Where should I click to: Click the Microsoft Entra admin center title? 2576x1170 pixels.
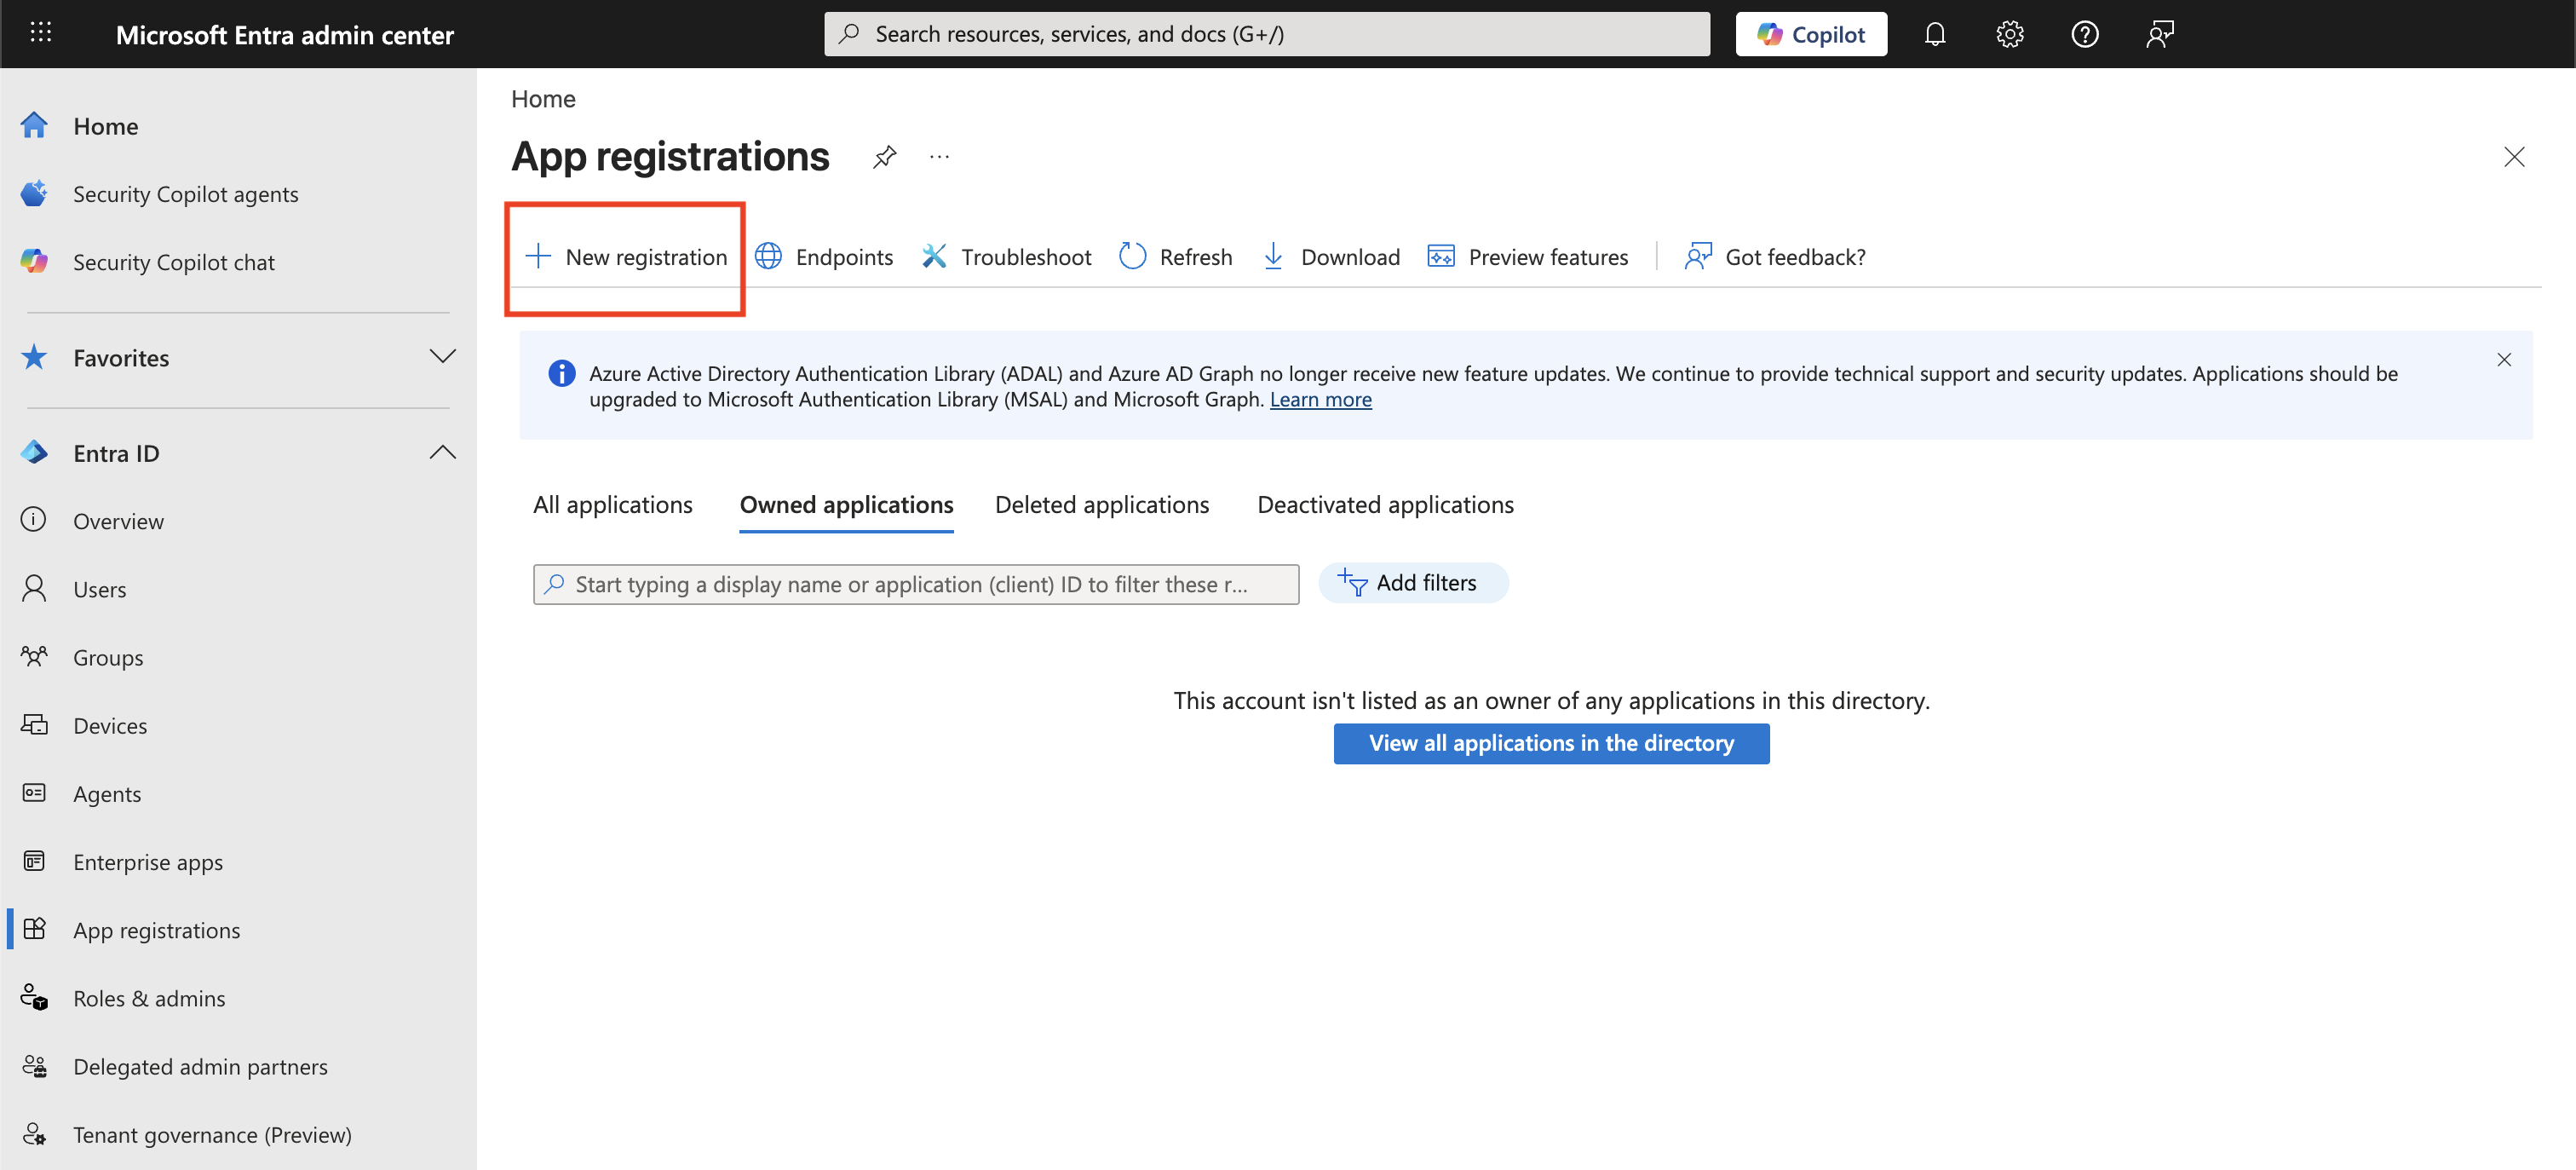(x=285, y=35)
